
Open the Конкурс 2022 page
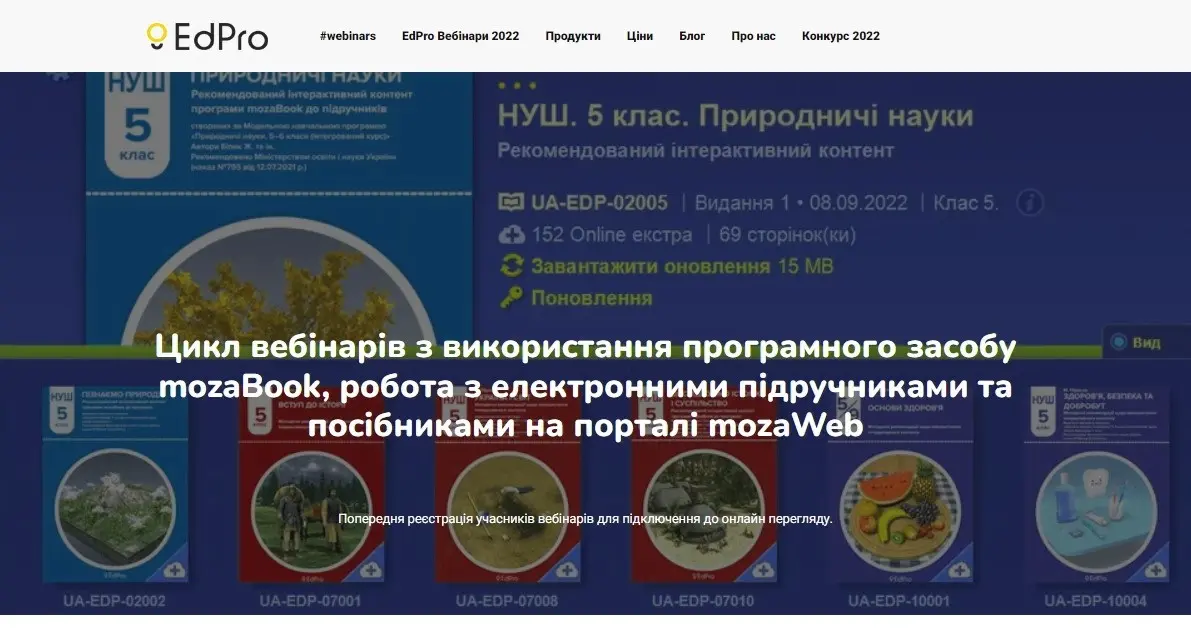pyautogui.click(x=841, y=36)
